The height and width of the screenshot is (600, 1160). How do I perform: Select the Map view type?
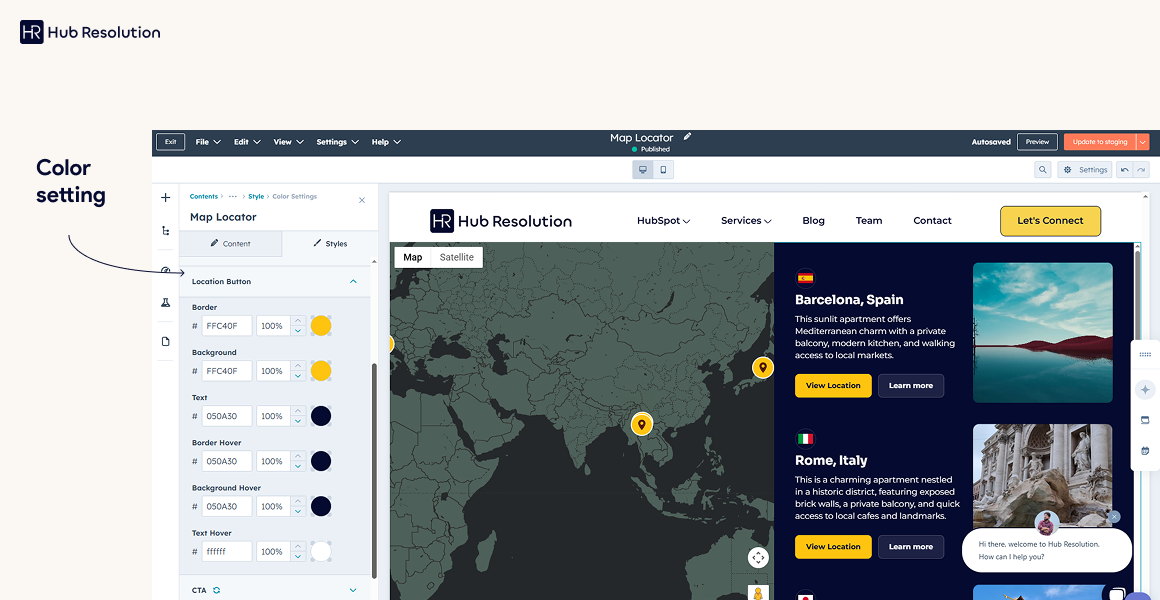(x=413, y=257)
